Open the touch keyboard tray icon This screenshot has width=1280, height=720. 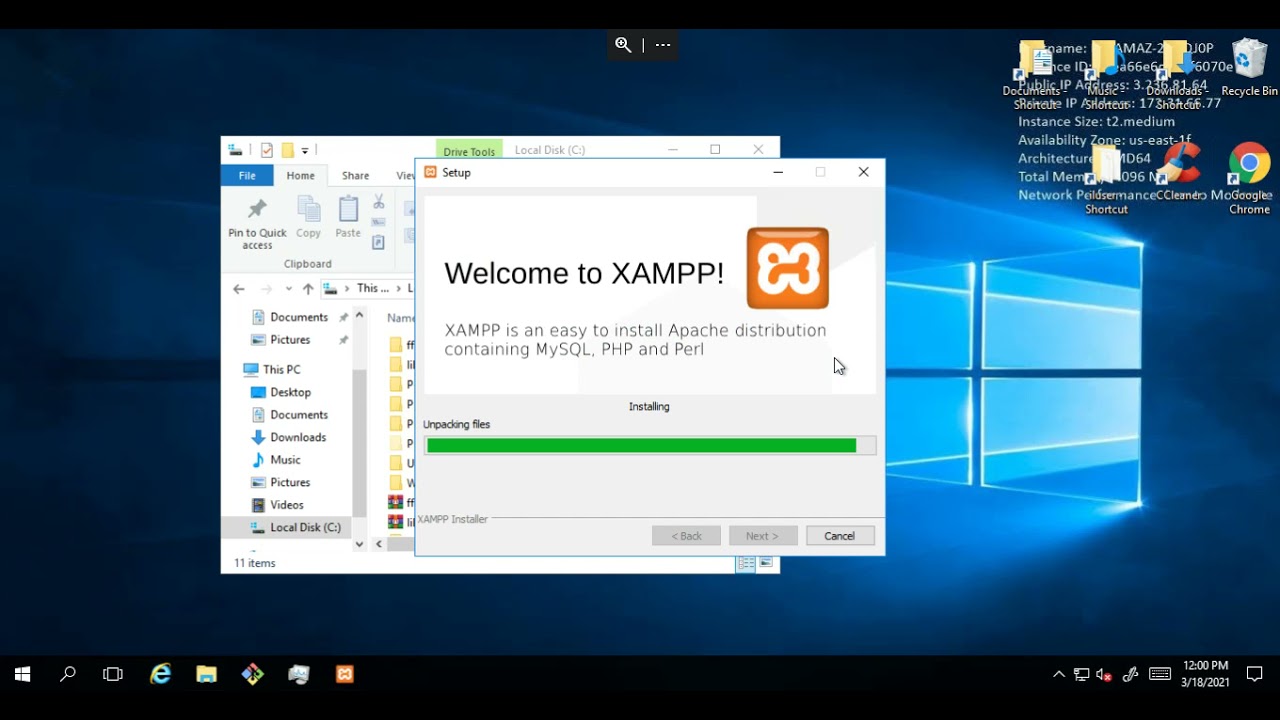pyautogui.click(x=1160, y=674)
